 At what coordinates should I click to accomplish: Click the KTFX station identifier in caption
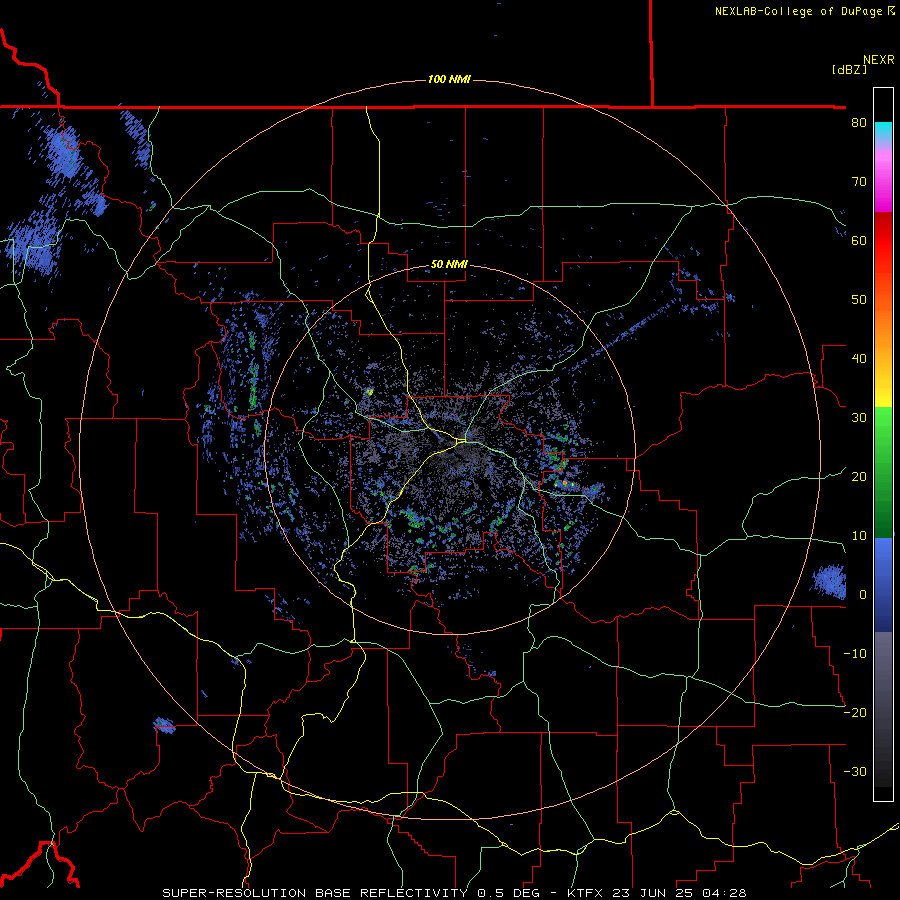[x=587, y=893]
